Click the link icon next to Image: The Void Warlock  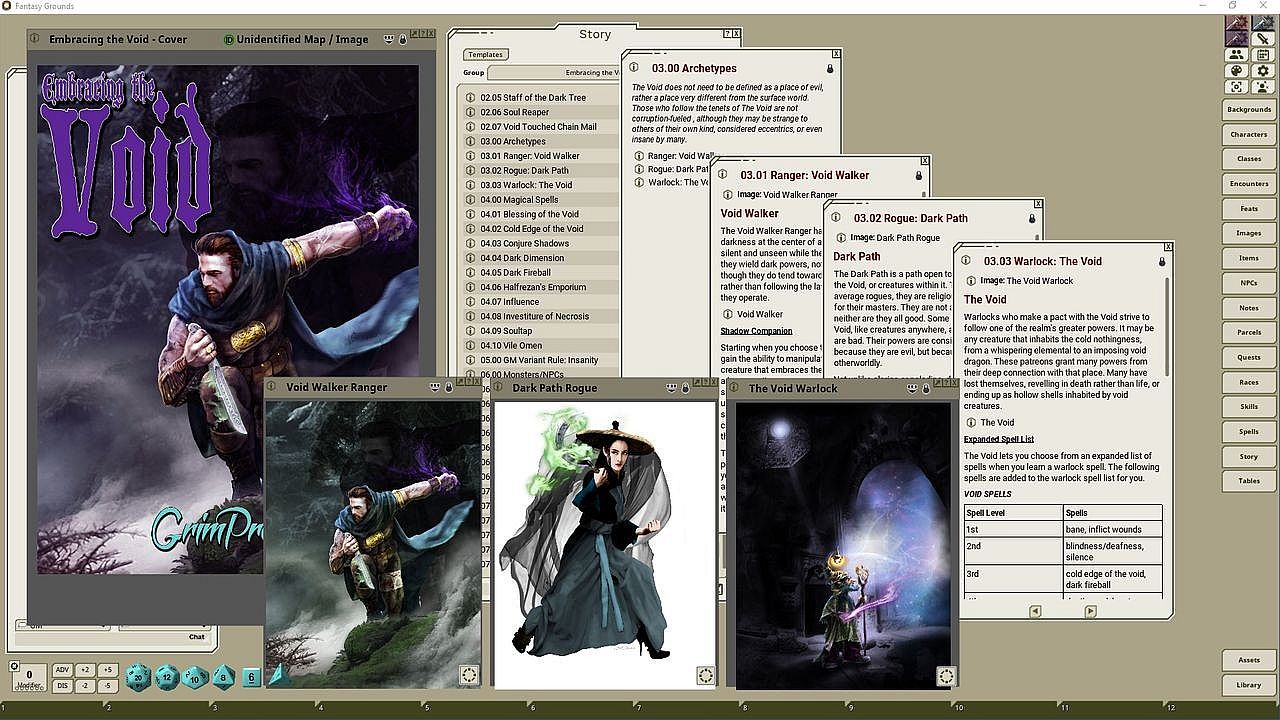pyautogui.click(x=970, y=281)
